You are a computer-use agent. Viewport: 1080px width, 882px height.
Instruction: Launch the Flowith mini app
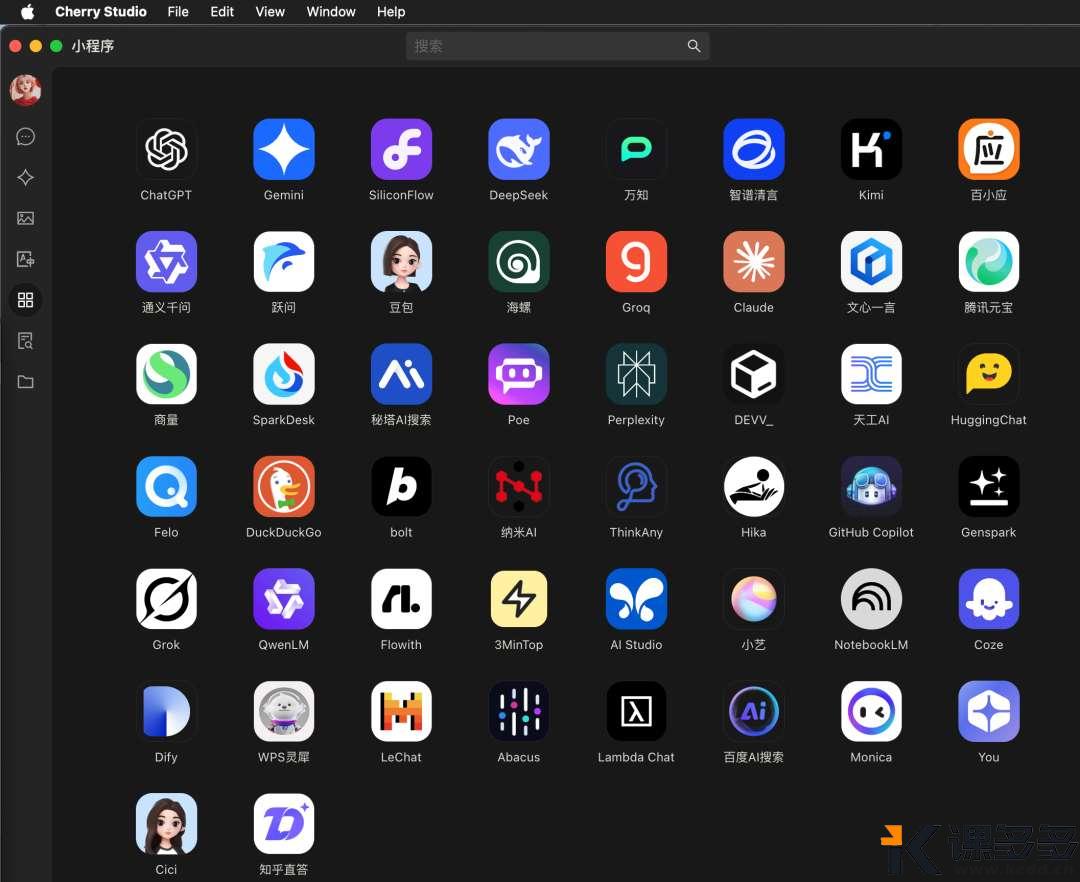pos(402,599)
